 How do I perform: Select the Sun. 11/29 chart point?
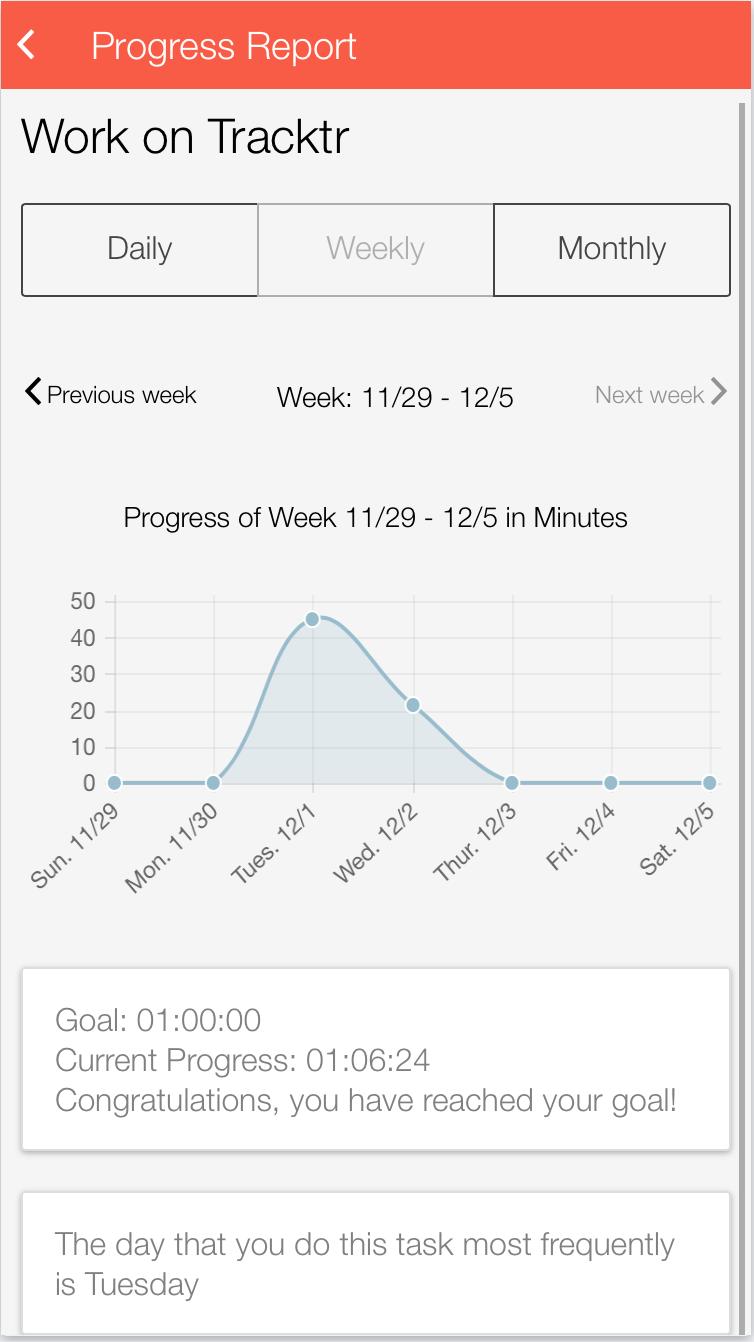114,782
